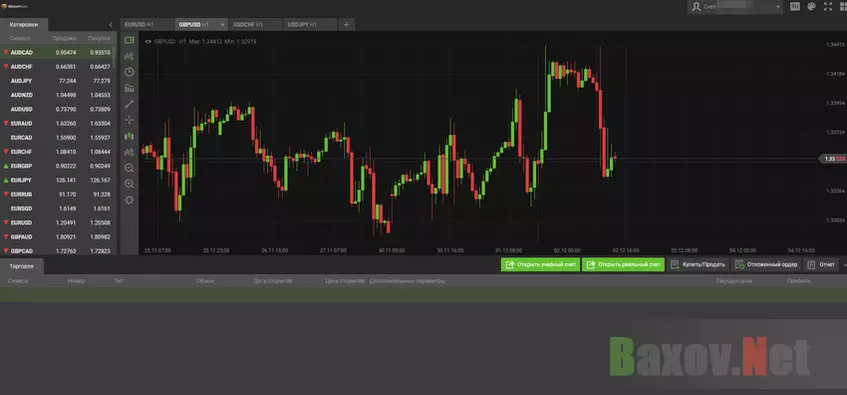The width and height of the screenshot is (847, 395).
Task: Select the EURGBP row in quotes list
Action: point(58,166)
